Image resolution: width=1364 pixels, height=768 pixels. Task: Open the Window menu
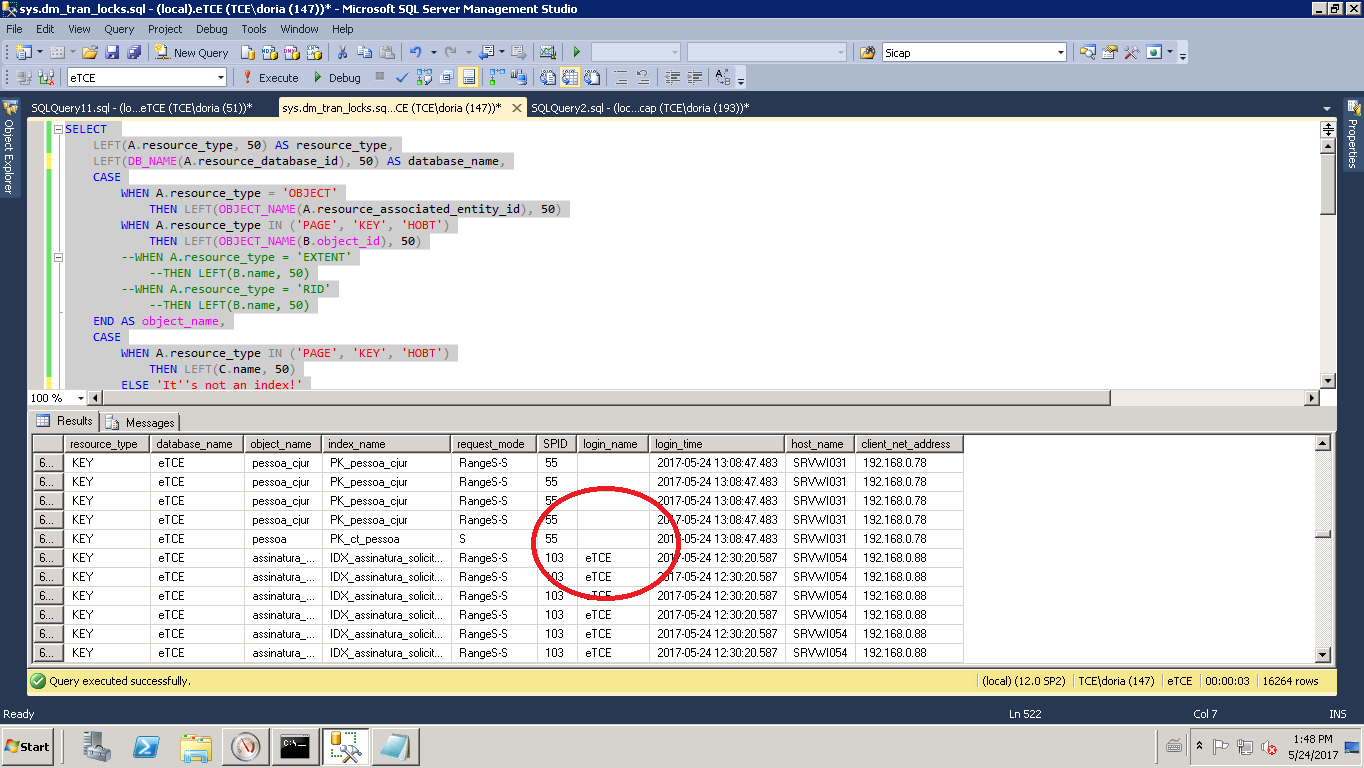tap(299, 29)
